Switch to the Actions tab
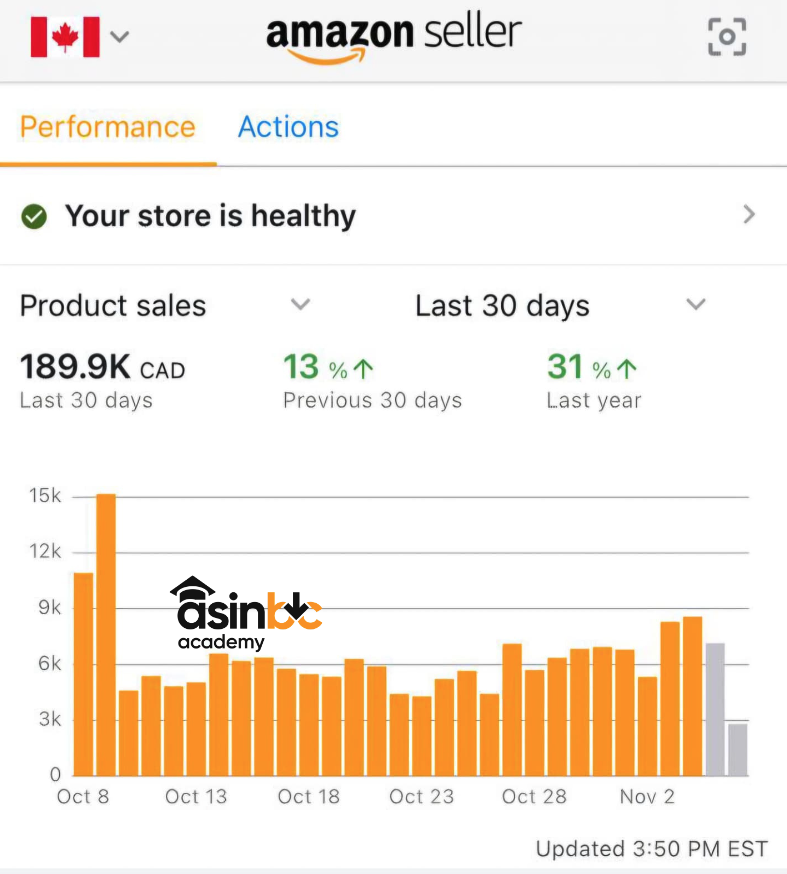The height and width of the screenshot is (874, 787). tap(288, 127)
